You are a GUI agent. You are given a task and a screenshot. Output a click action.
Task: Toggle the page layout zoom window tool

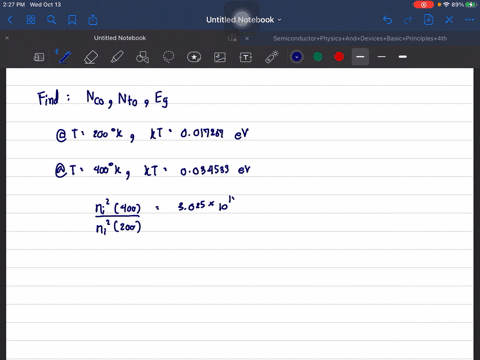point(39,57)
